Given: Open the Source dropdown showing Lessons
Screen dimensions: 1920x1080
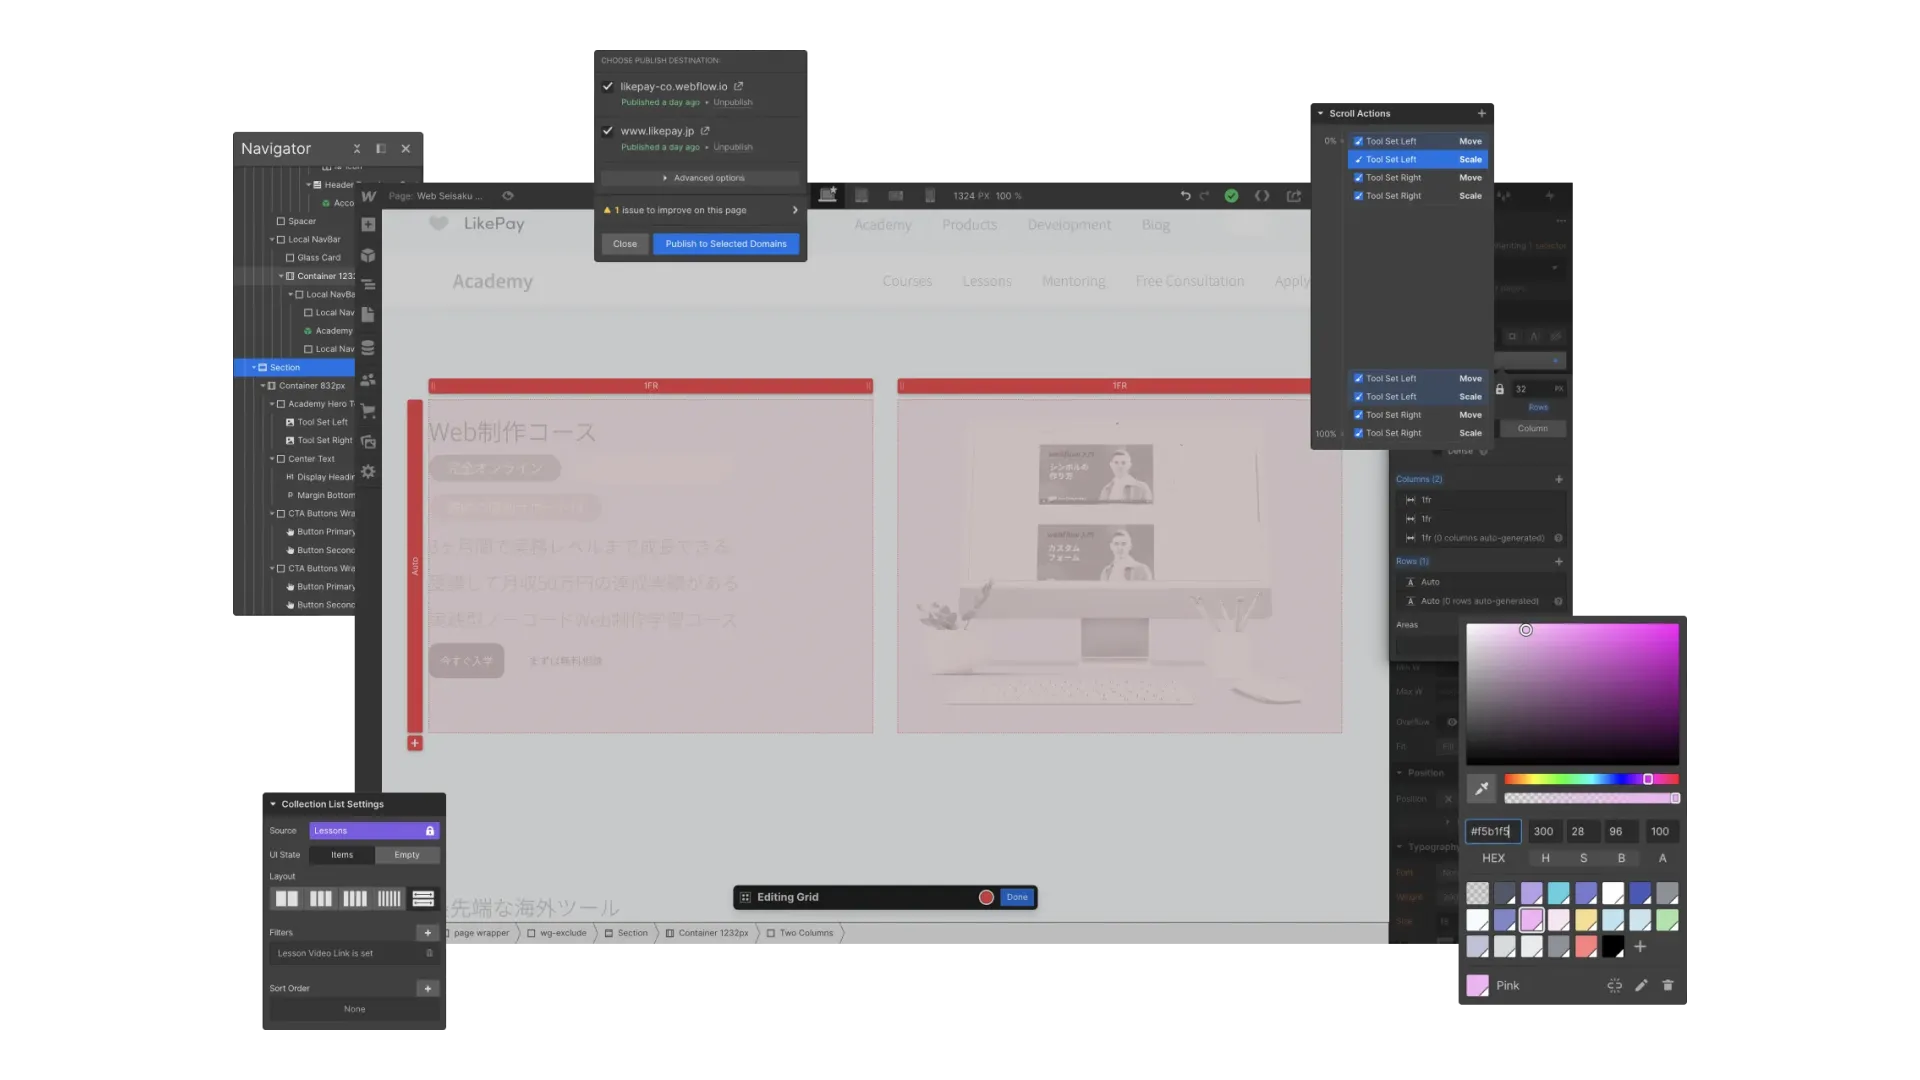Looking at the screenshot, I should (373, 830).
